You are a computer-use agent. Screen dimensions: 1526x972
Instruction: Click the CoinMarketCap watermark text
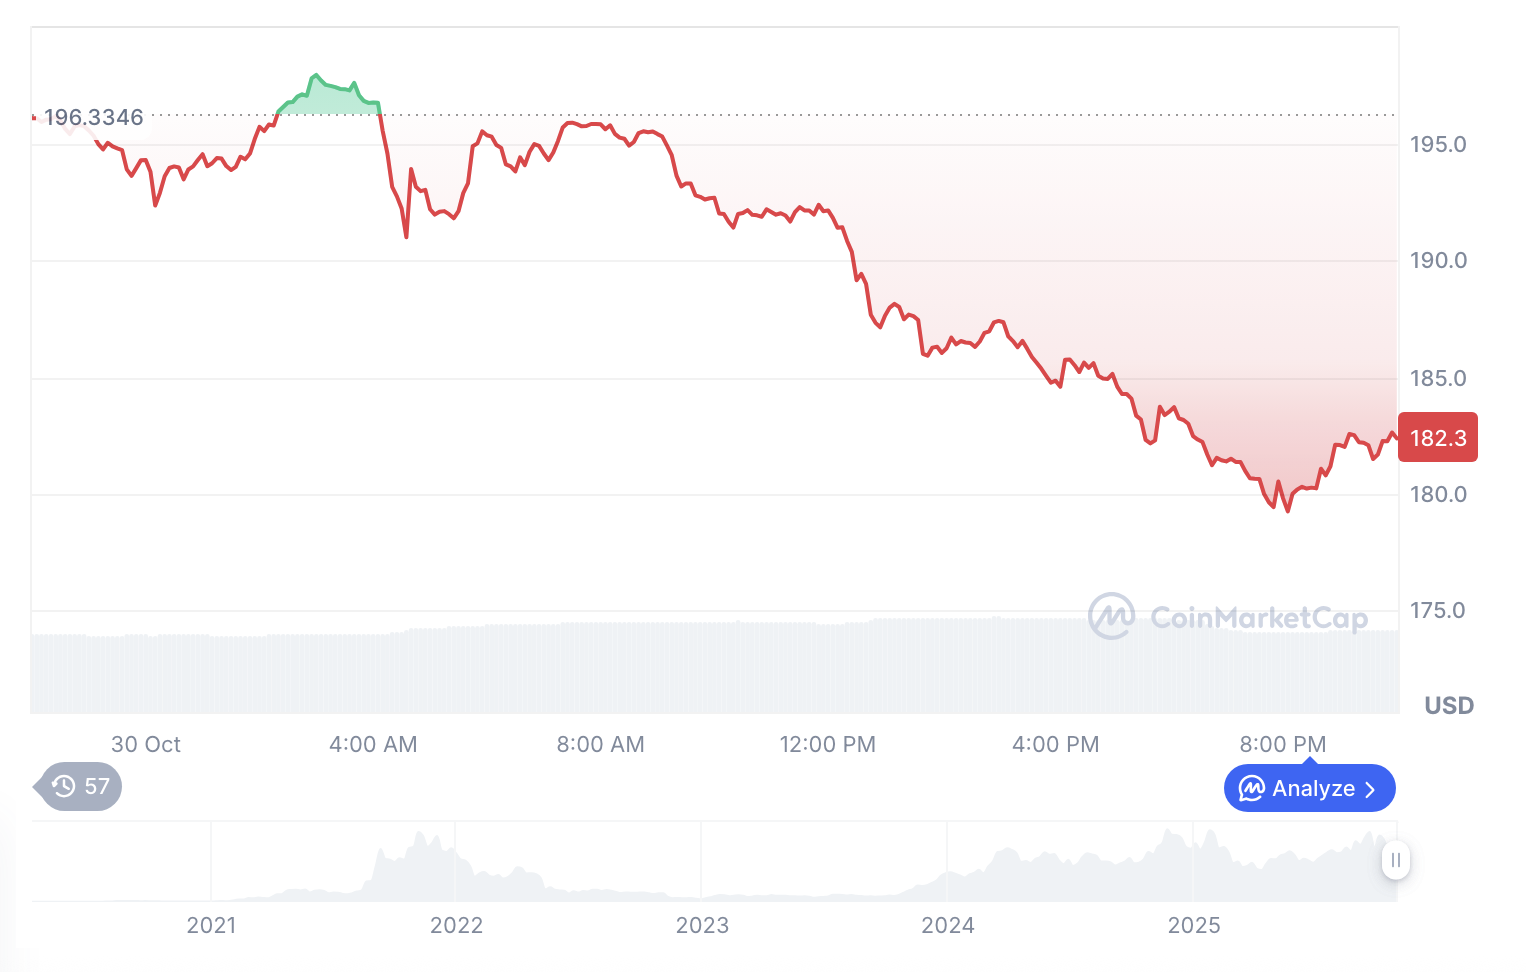point(1259,618)
